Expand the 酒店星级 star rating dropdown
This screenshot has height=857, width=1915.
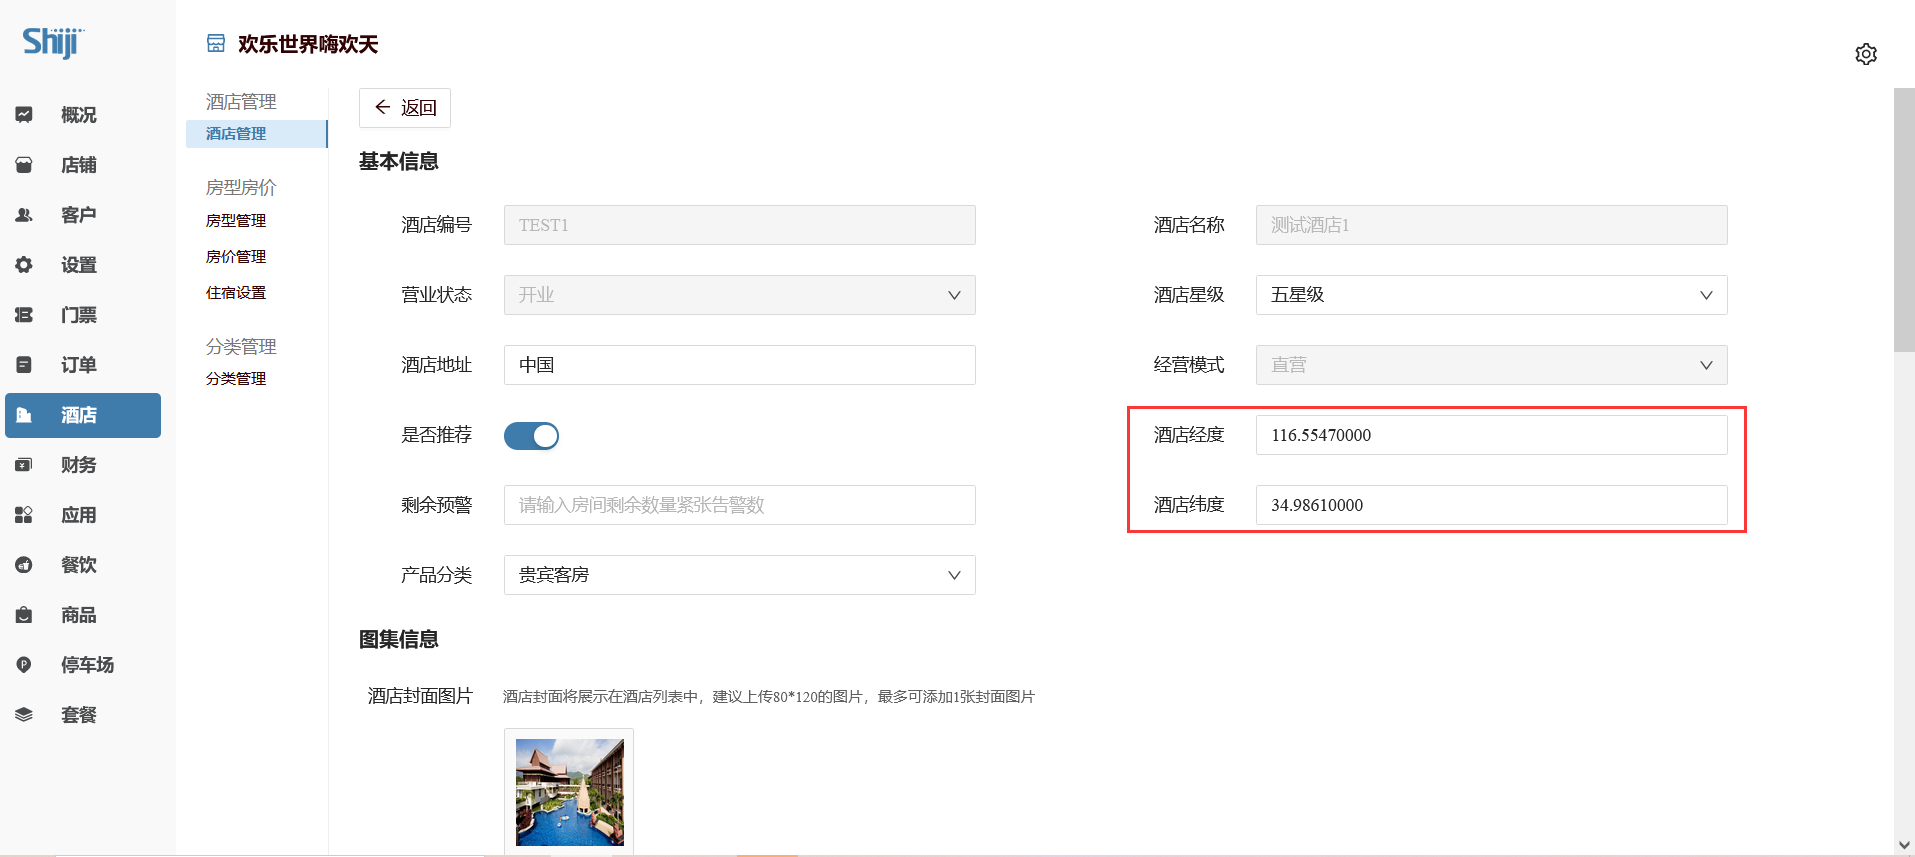(1490, 295)
